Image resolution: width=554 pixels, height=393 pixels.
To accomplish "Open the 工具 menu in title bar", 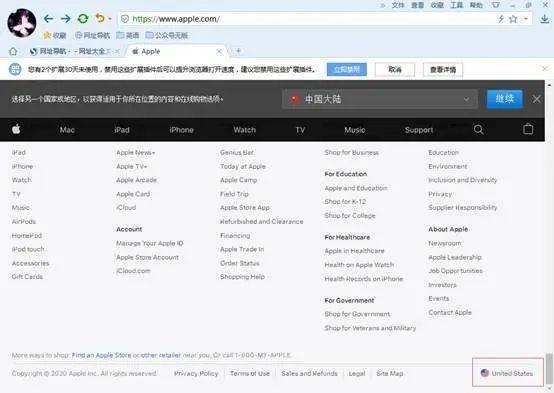I will pos(456,5).
